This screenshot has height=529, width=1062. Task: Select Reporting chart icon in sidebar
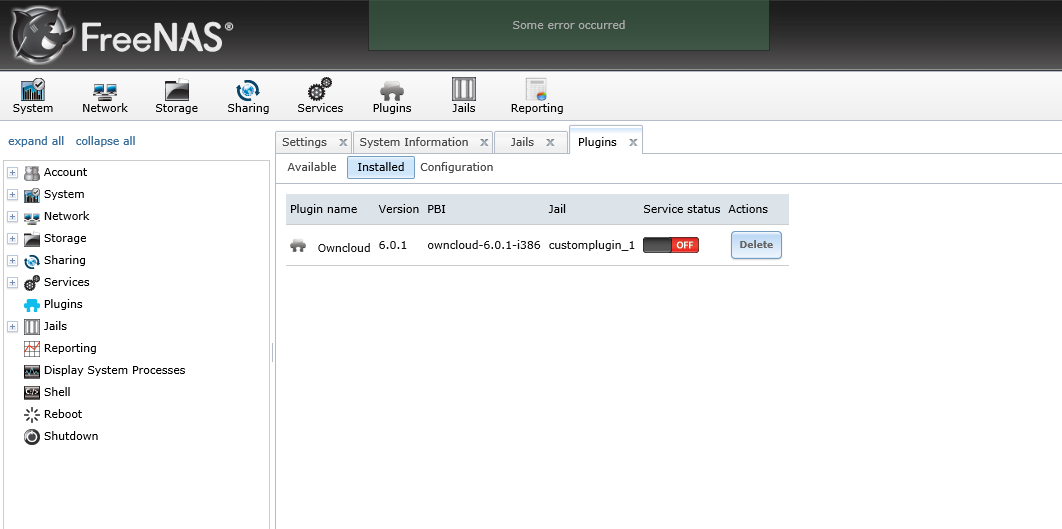coord(32,349)
